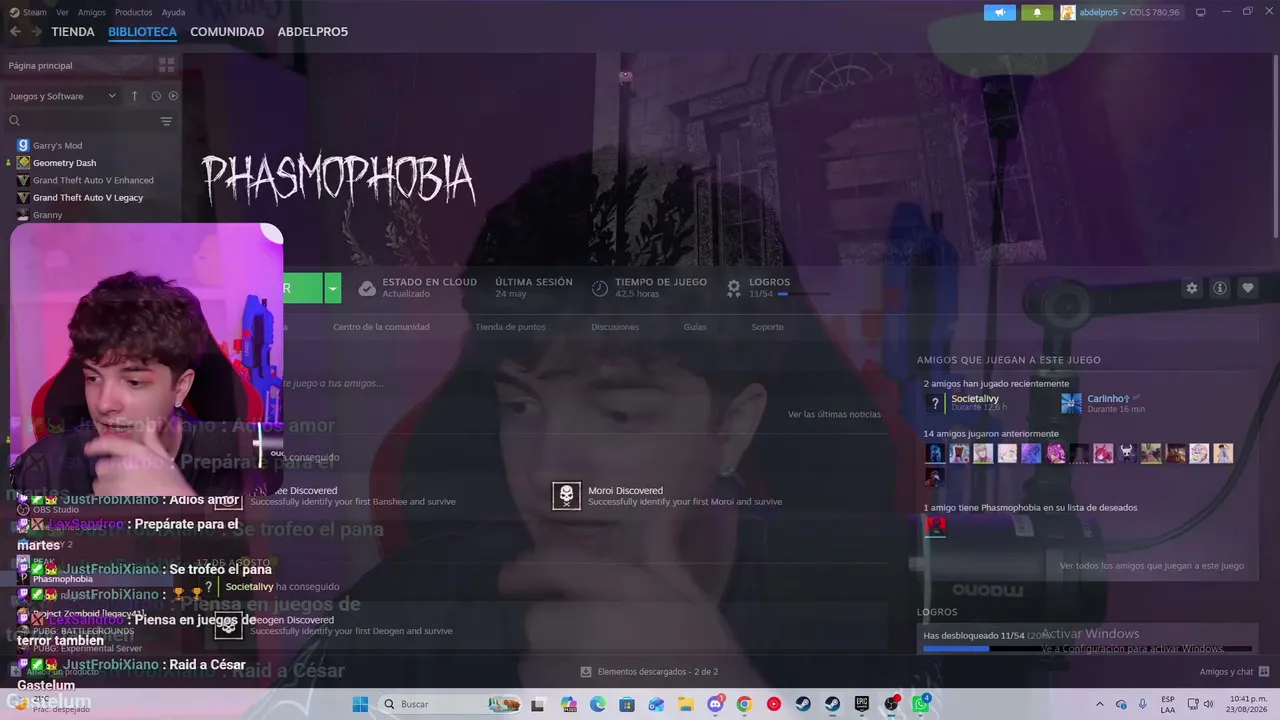Open Steam notifications bell
This screenshot has height=720, width=1280.
click(1037, 12)
